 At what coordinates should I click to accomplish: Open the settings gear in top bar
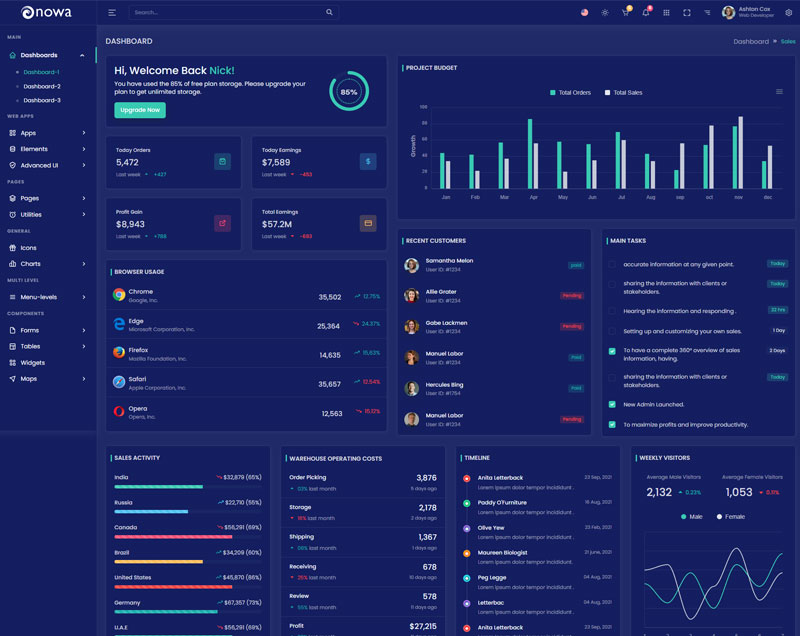pos(789,13)
